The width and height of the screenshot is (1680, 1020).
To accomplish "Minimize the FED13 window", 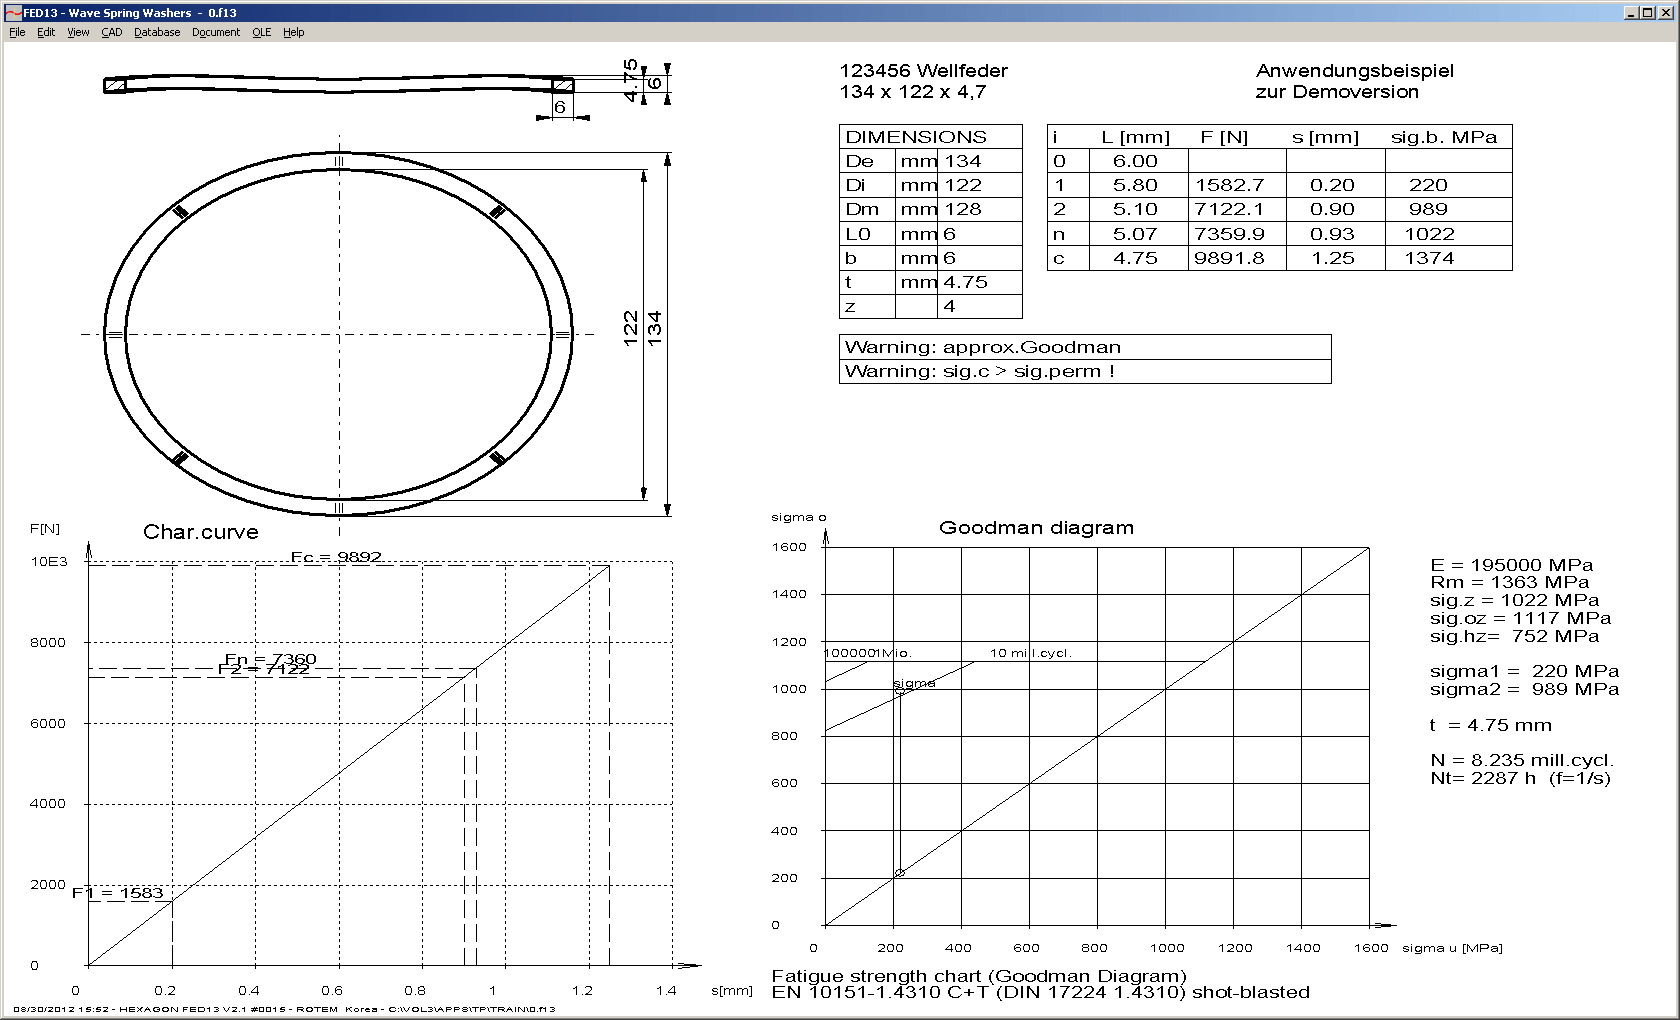I will [x=1632, y=13].
